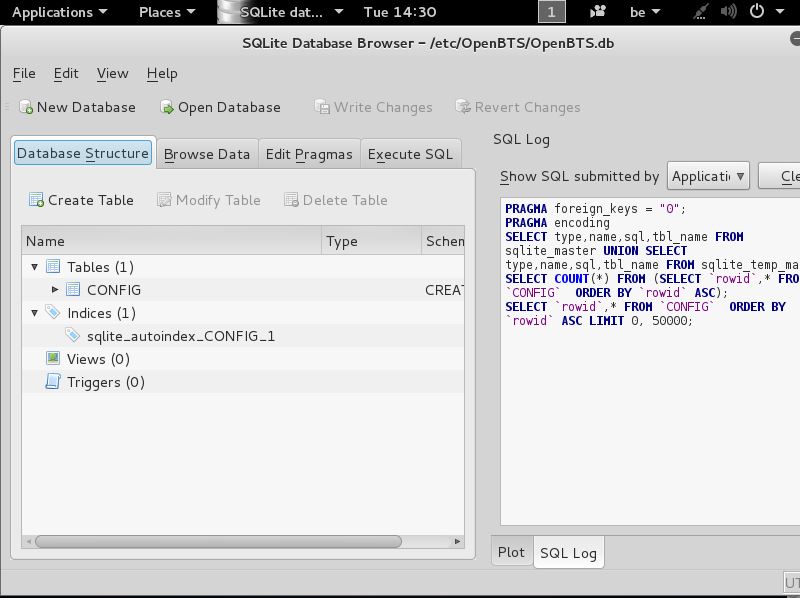Switch to the Edit Pragmas tab
800x598 pixels.
click(309, 154)
